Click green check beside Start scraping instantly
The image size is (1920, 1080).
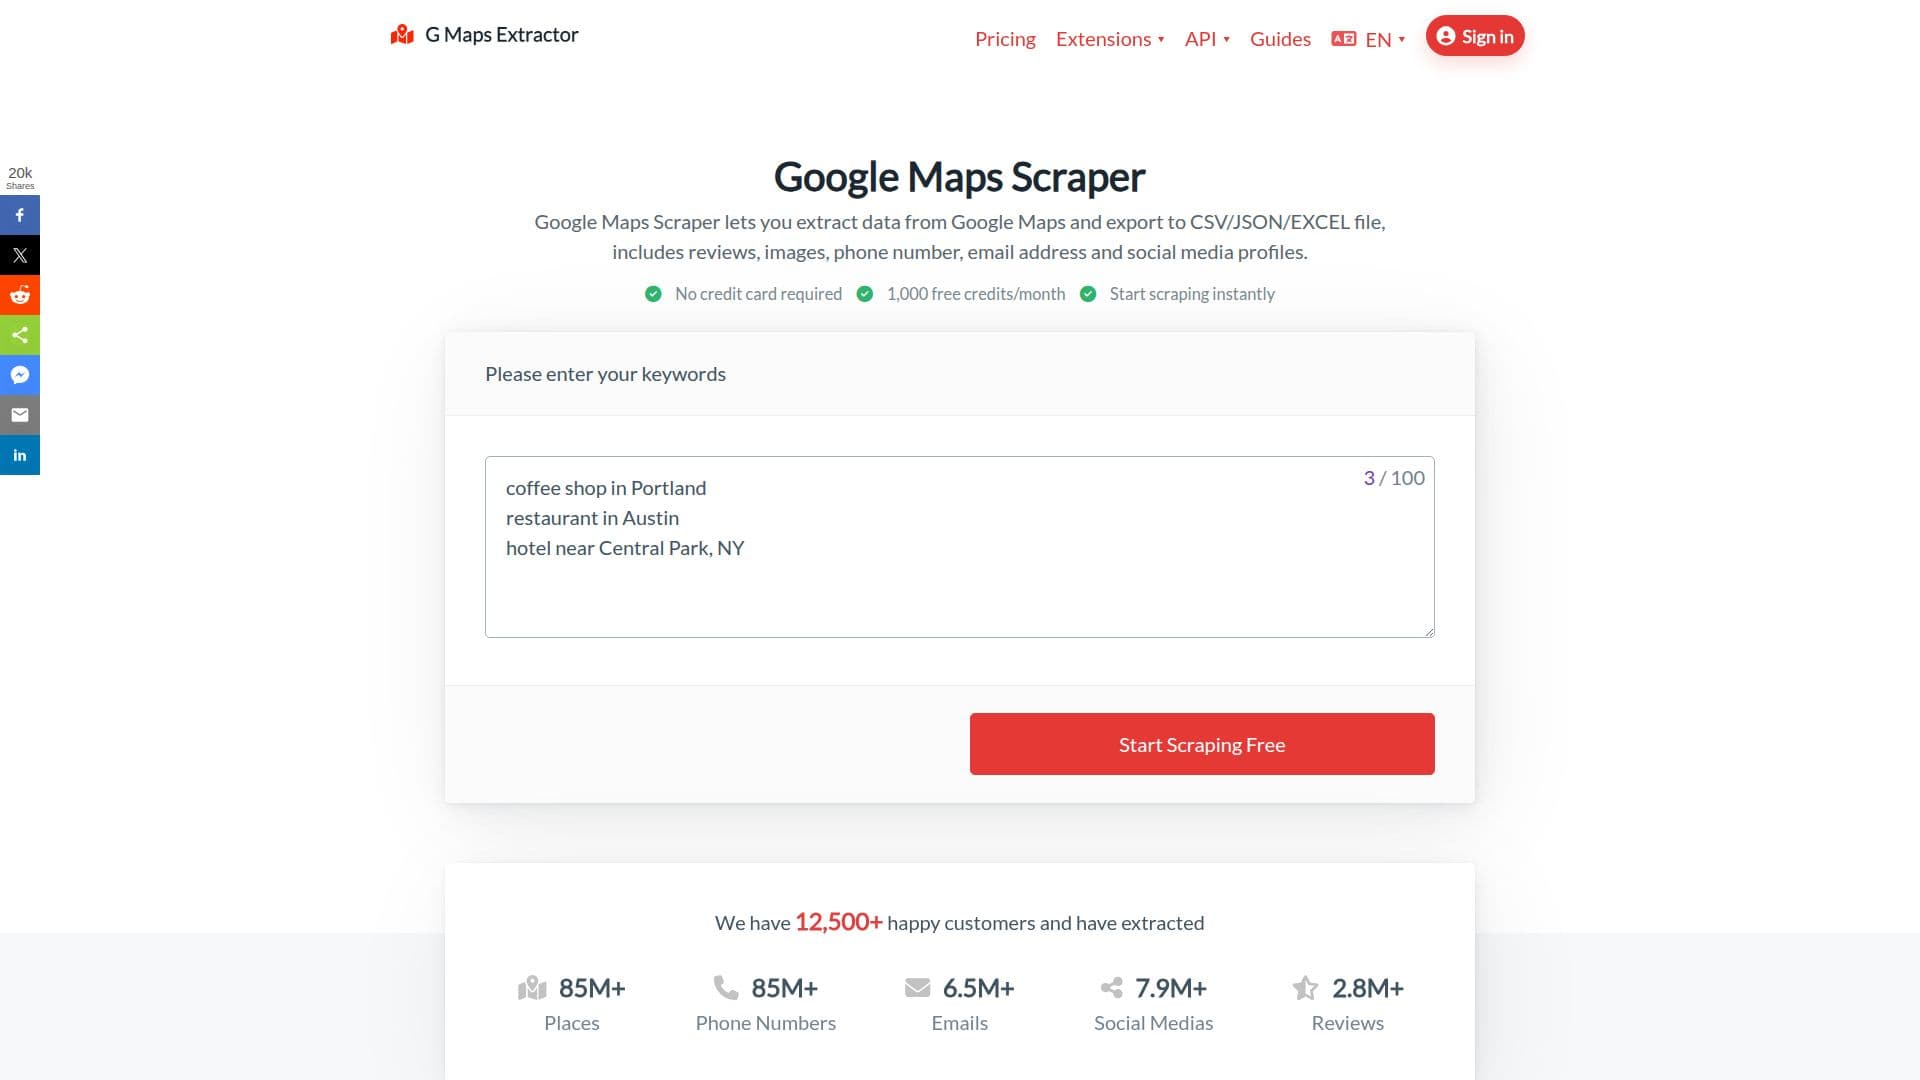pos(1088,294)
